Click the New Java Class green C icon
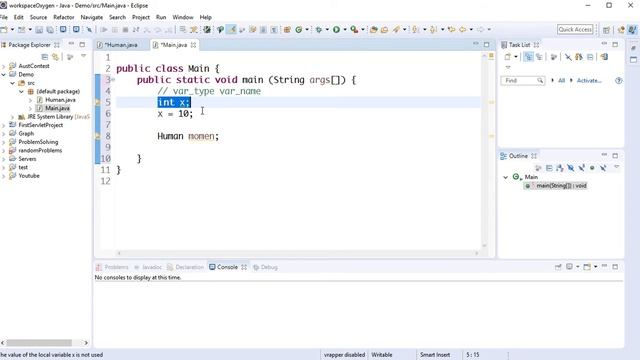This screenshot has height=360, width=640. [x=298, y=29]
